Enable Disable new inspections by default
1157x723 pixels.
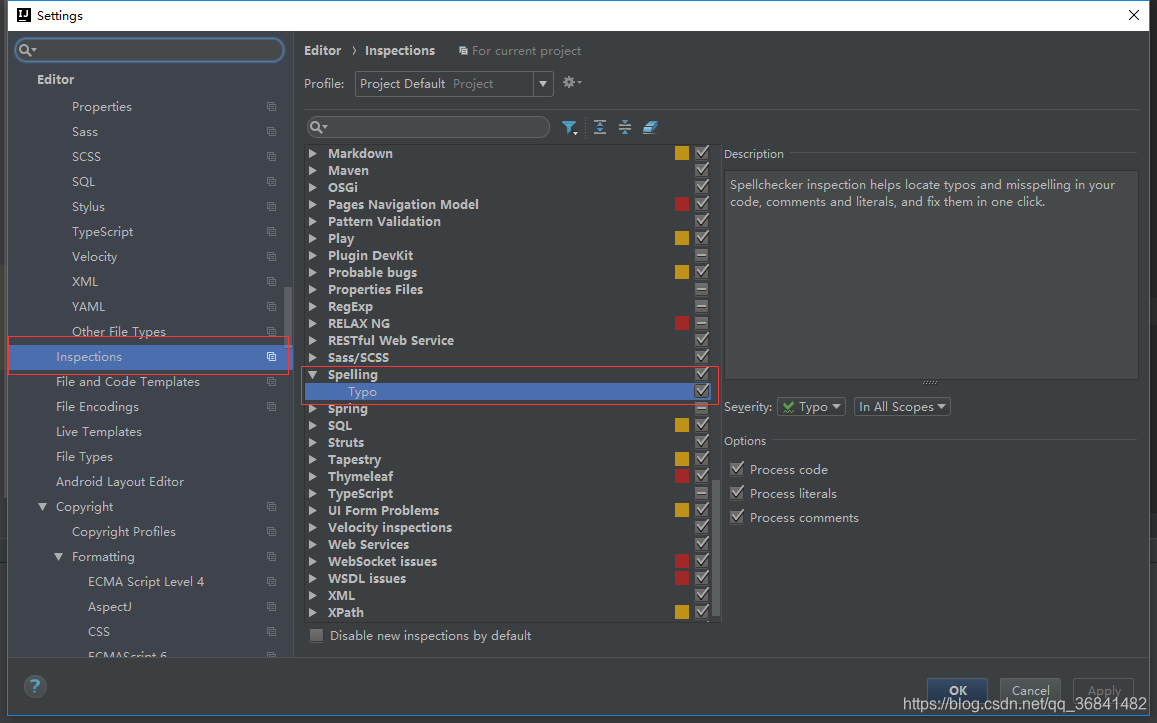[317, 636]
